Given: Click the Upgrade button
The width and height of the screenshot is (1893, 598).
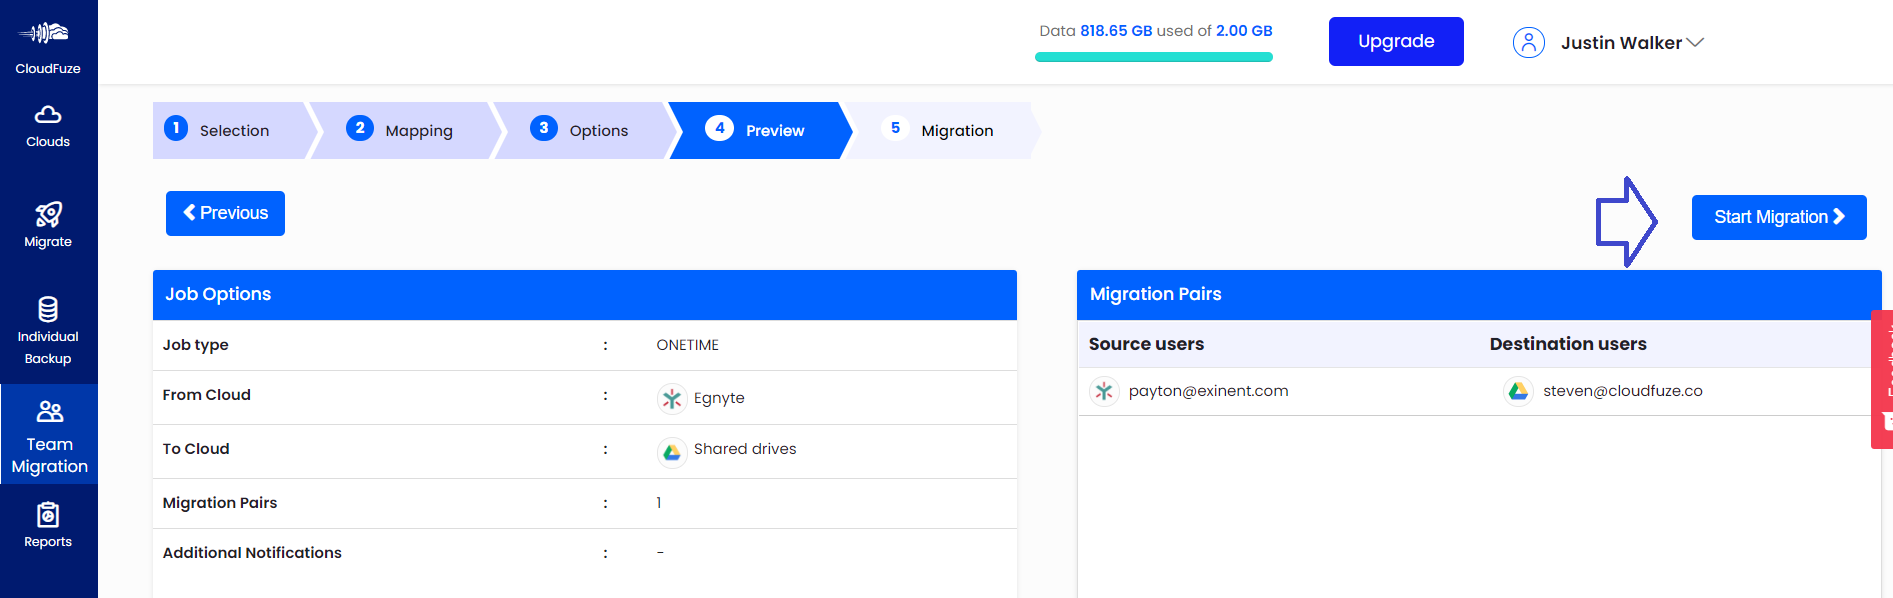Looking at the screenshot, I should point(1396,41).
